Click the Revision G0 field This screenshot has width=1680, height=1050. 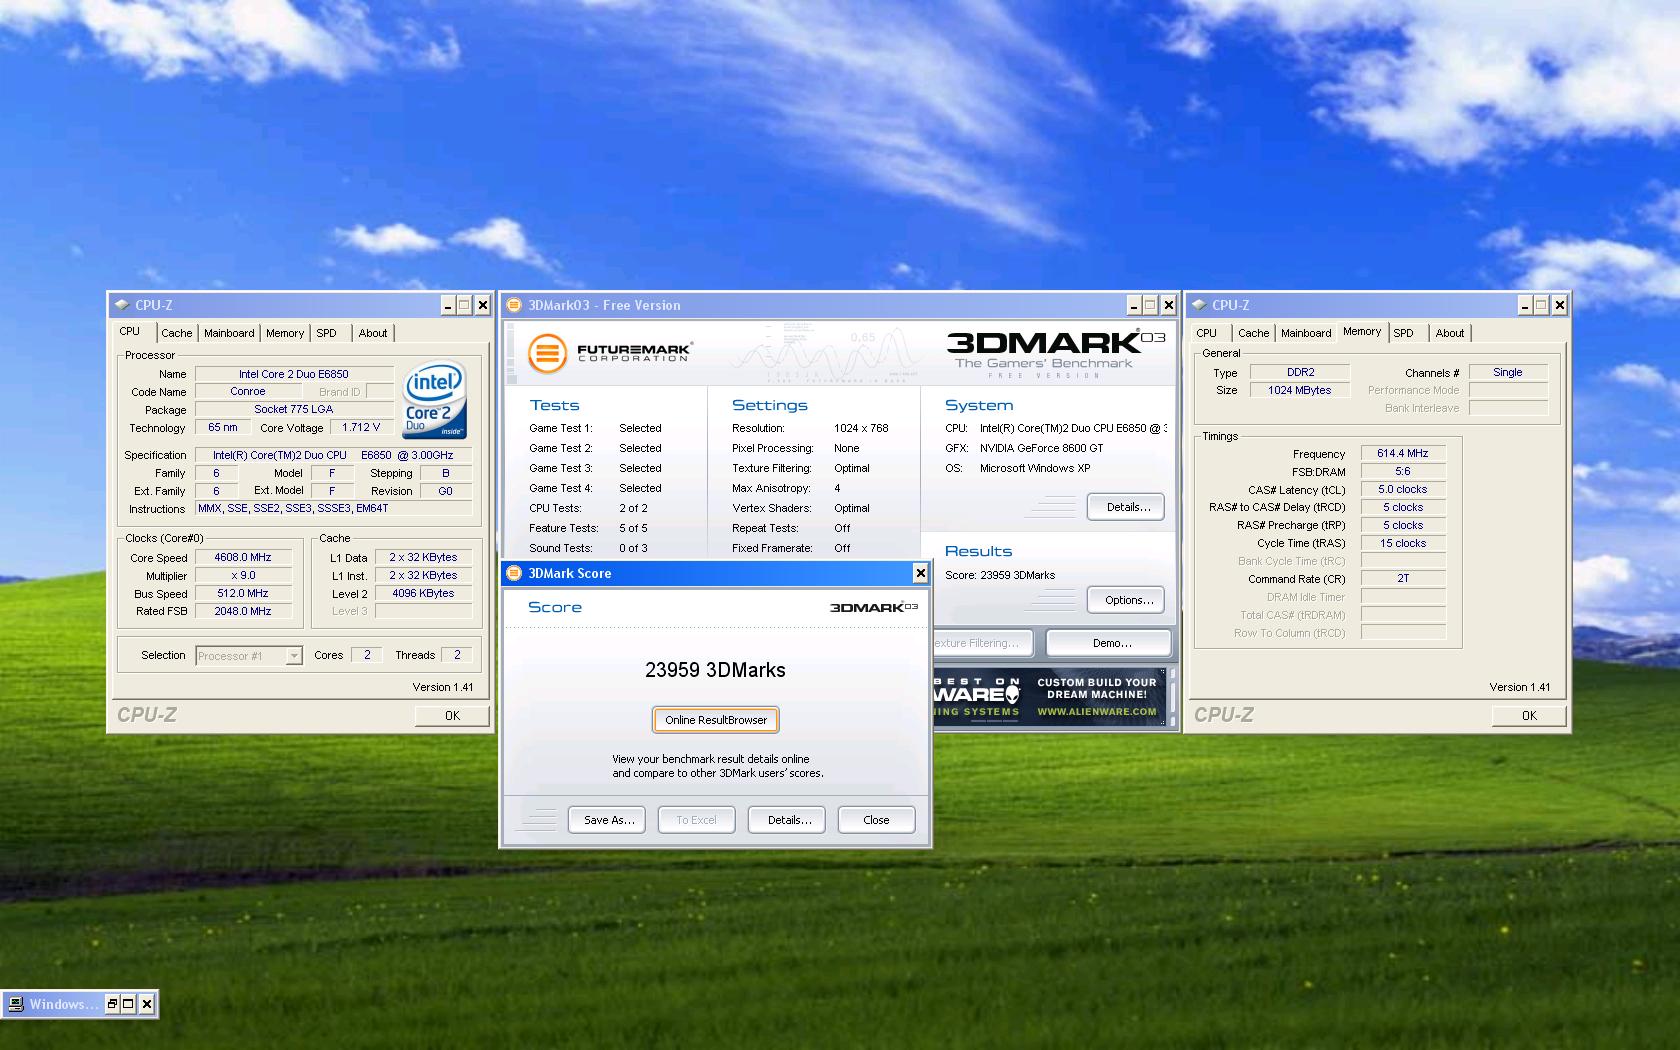pyautogui.click(x=445, y=492)
